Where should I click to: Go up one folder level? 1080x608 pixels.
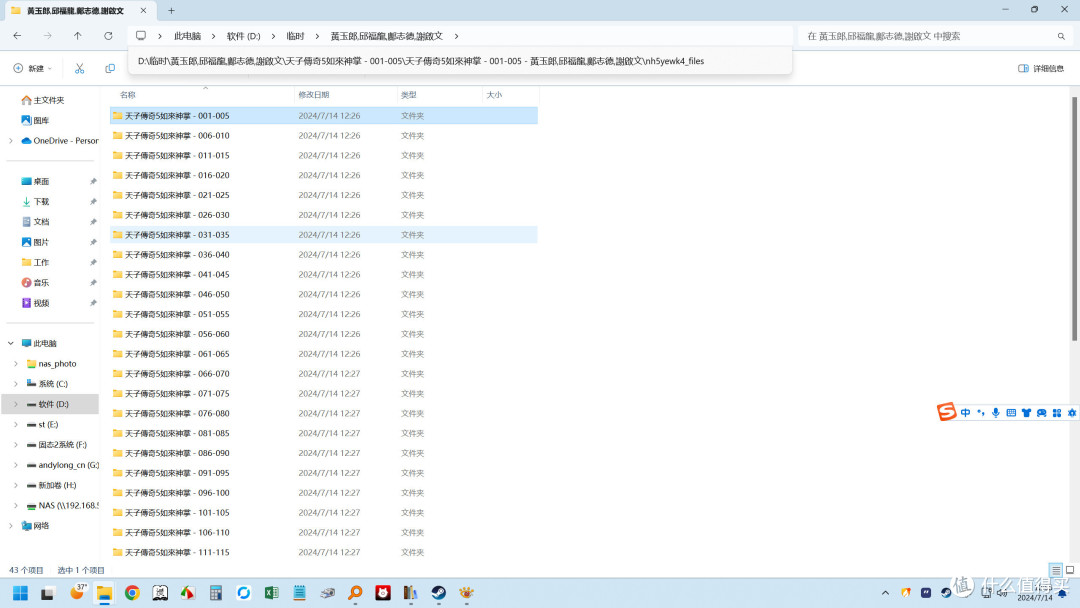pos(78,36)
